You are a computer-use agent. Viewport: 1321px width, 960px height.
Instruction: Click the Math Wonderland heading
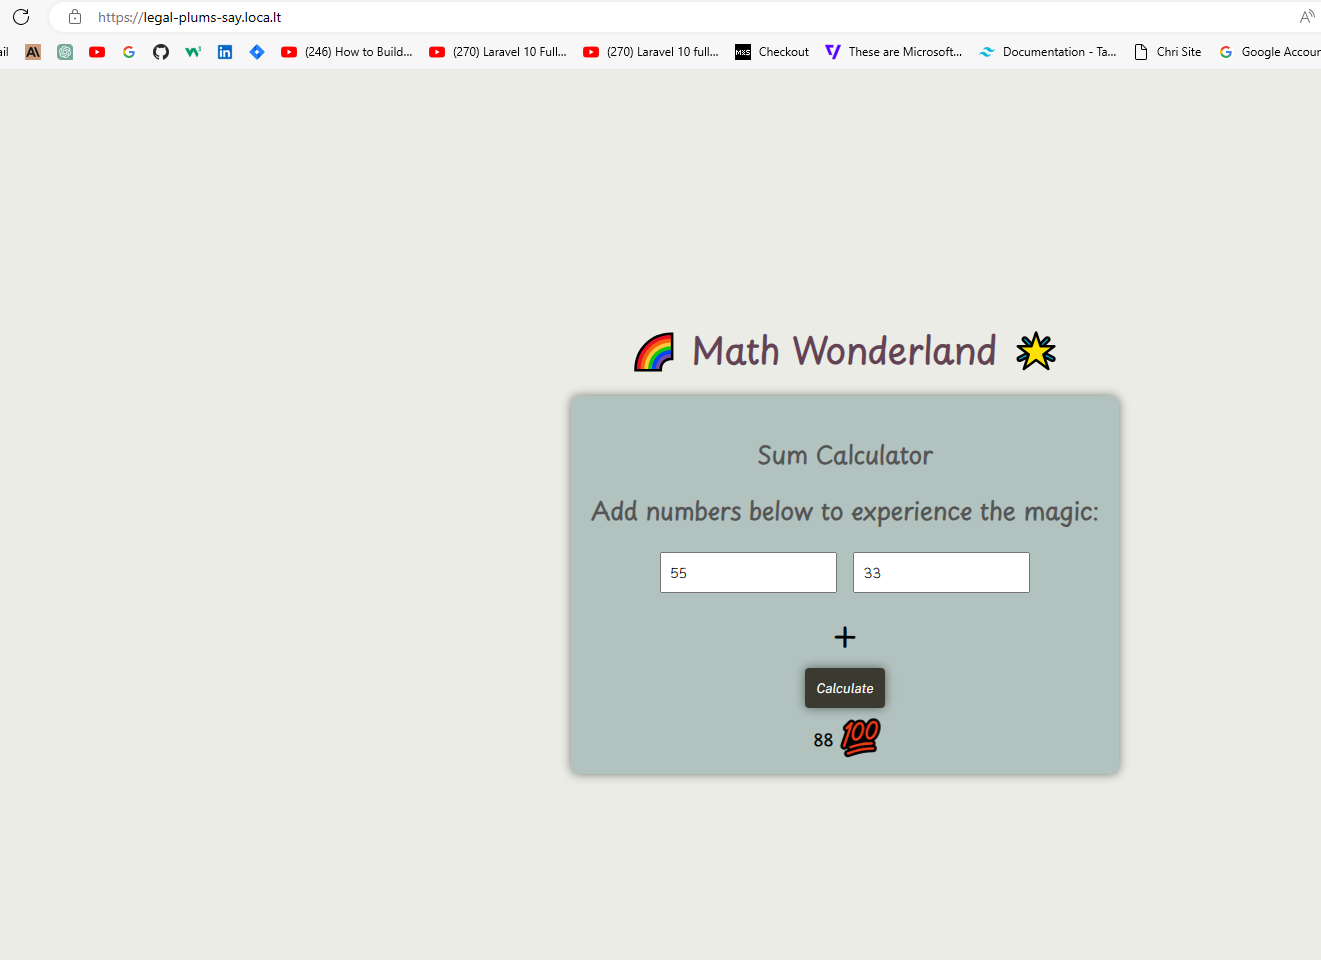[844, 351]
